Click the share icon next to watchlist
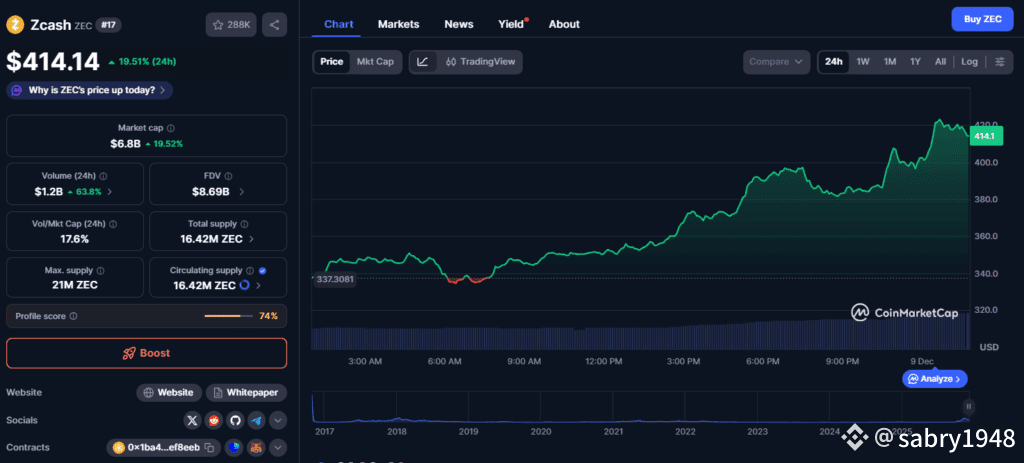 274,25
